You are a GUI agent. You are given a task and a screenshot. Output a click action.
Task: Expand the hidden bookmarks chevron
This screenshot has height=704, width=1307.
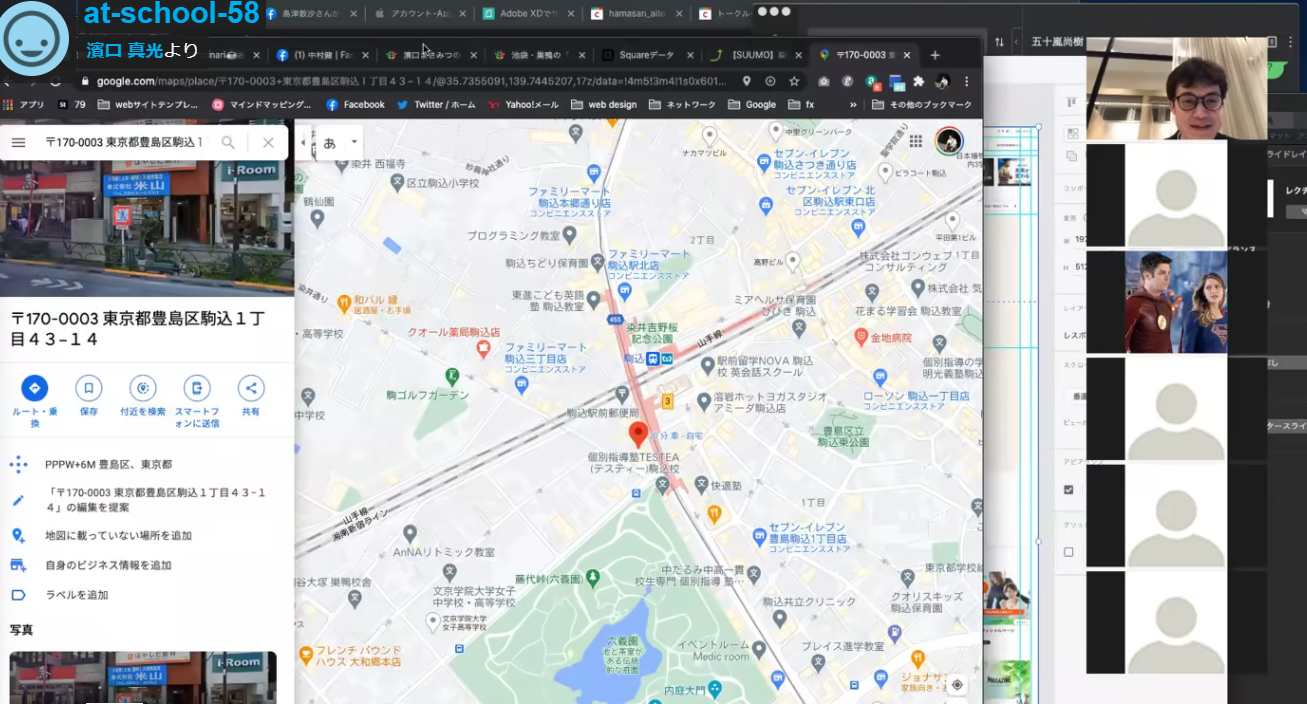coord(853,104)
